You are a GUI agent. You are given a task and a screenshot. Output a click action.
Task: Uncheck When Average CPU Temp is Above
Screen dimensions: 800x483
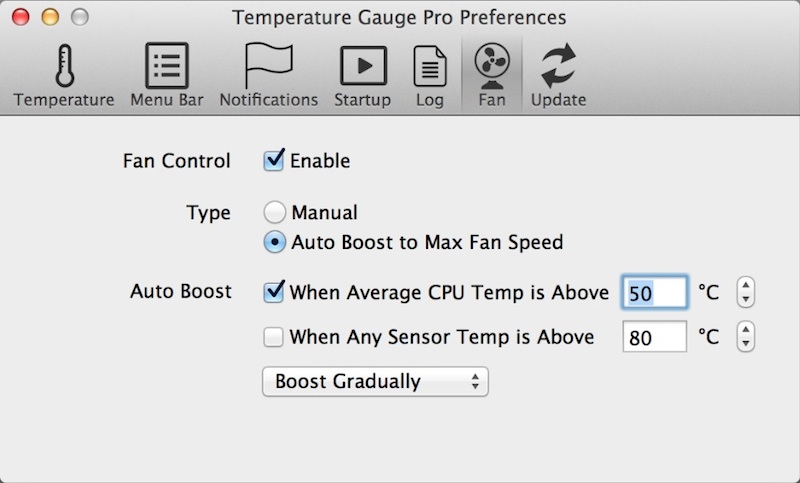[274, 293]
